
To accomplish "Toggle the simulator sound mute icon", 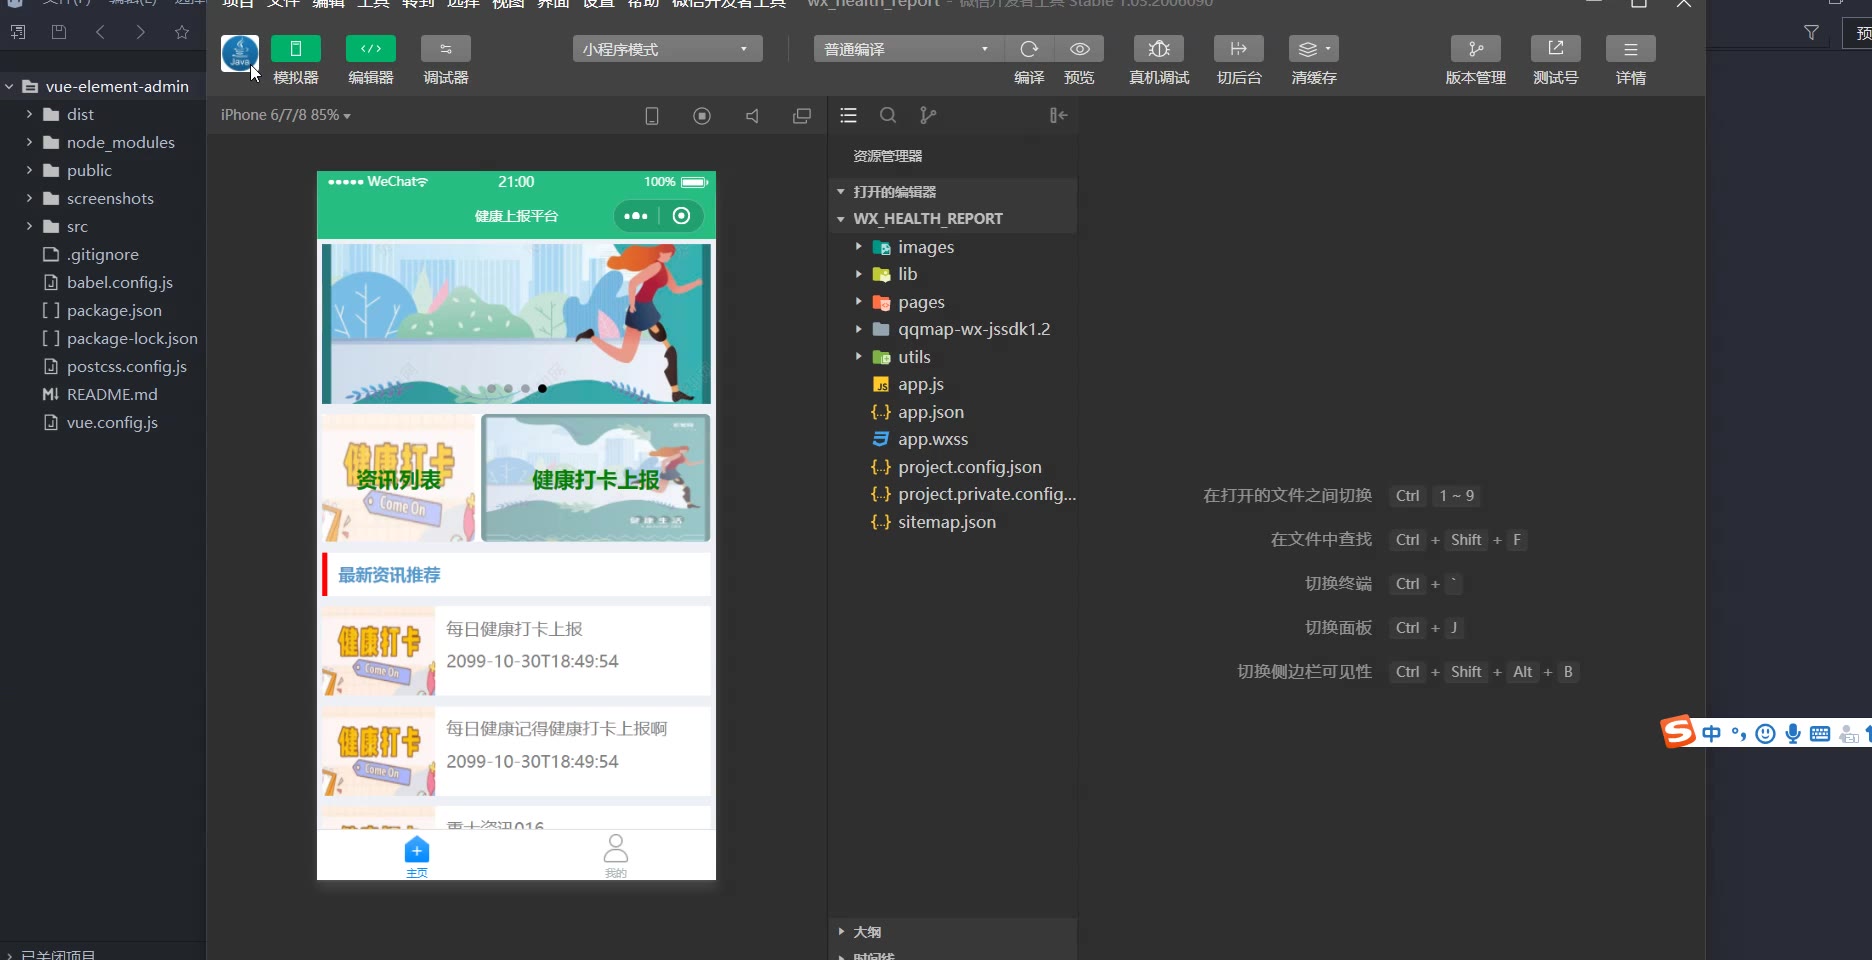I will pos(752,116).
